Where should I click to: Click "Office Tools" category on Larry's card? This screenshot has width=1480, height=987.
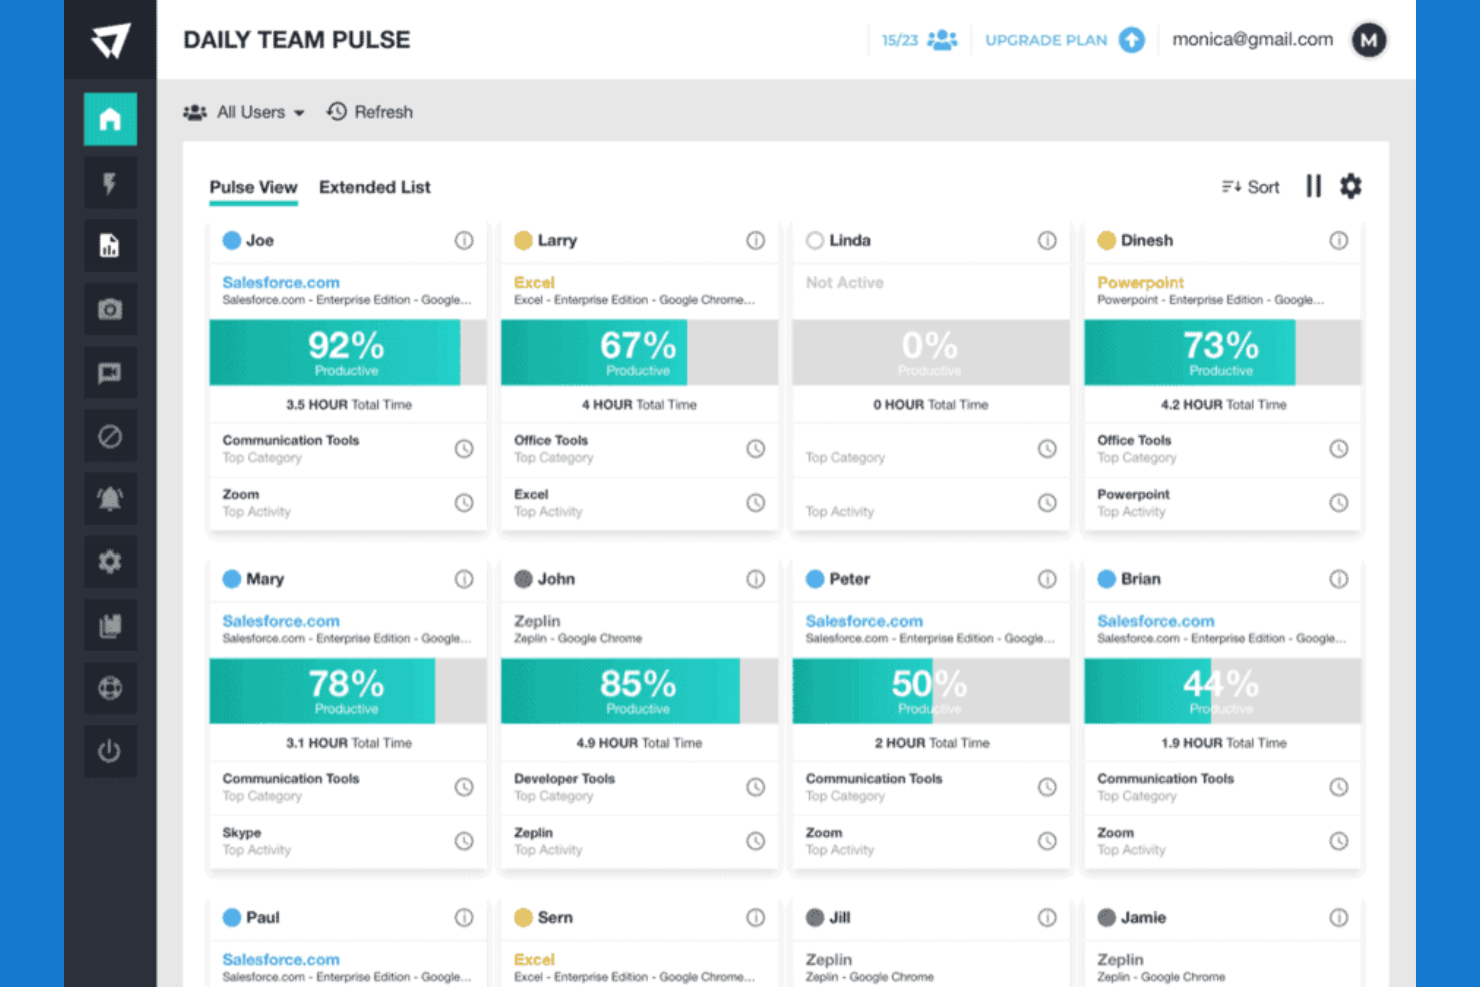pos(551,440)
